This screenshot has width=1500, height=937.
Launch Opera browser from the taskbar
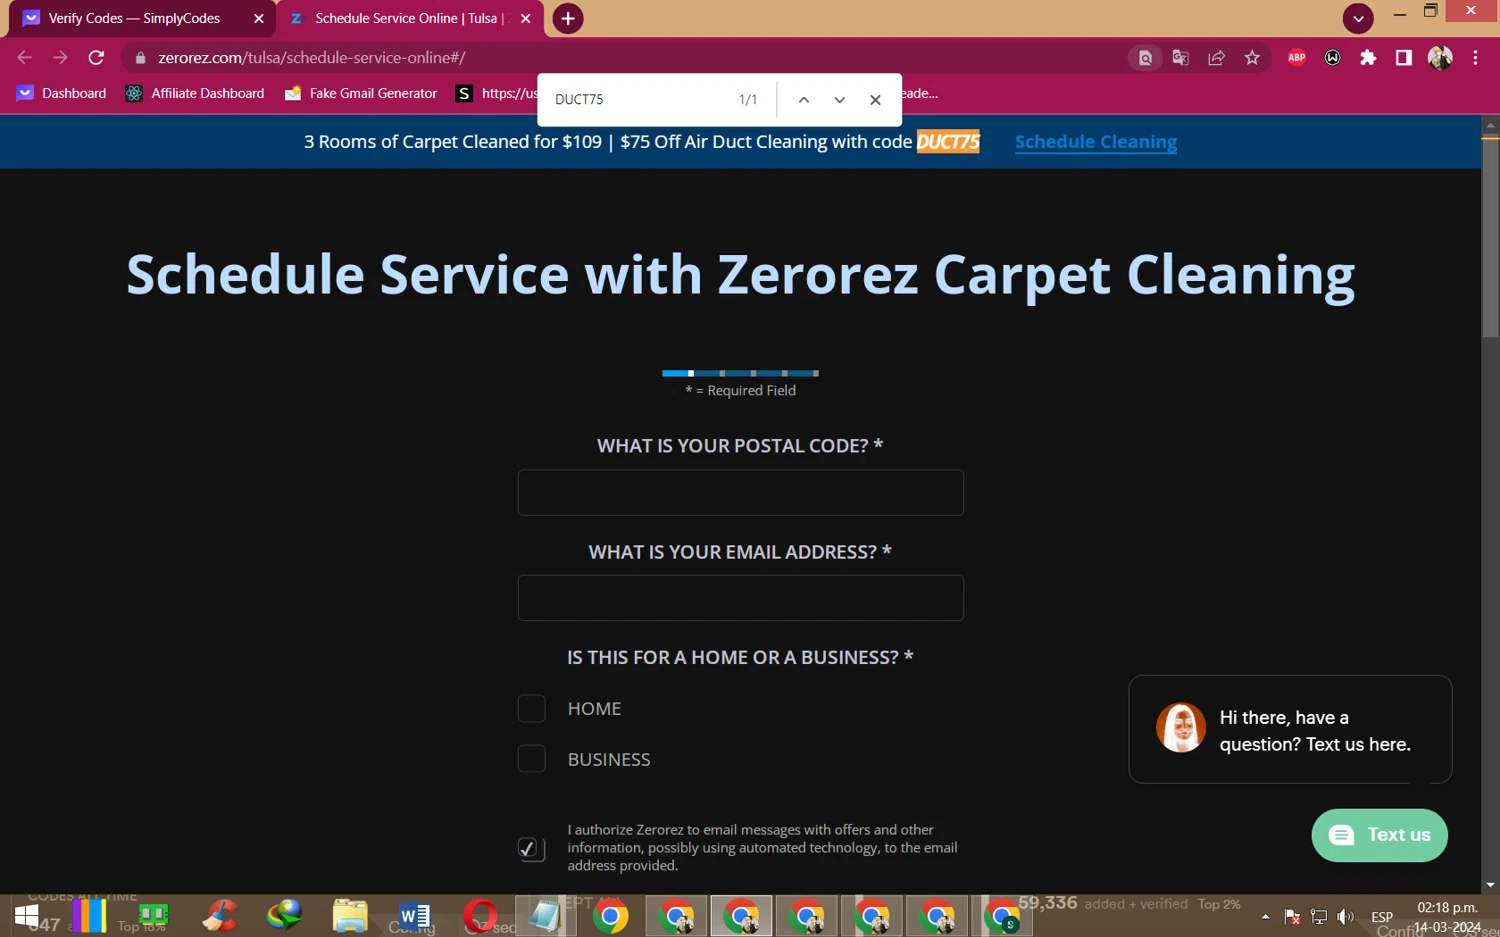480,916
